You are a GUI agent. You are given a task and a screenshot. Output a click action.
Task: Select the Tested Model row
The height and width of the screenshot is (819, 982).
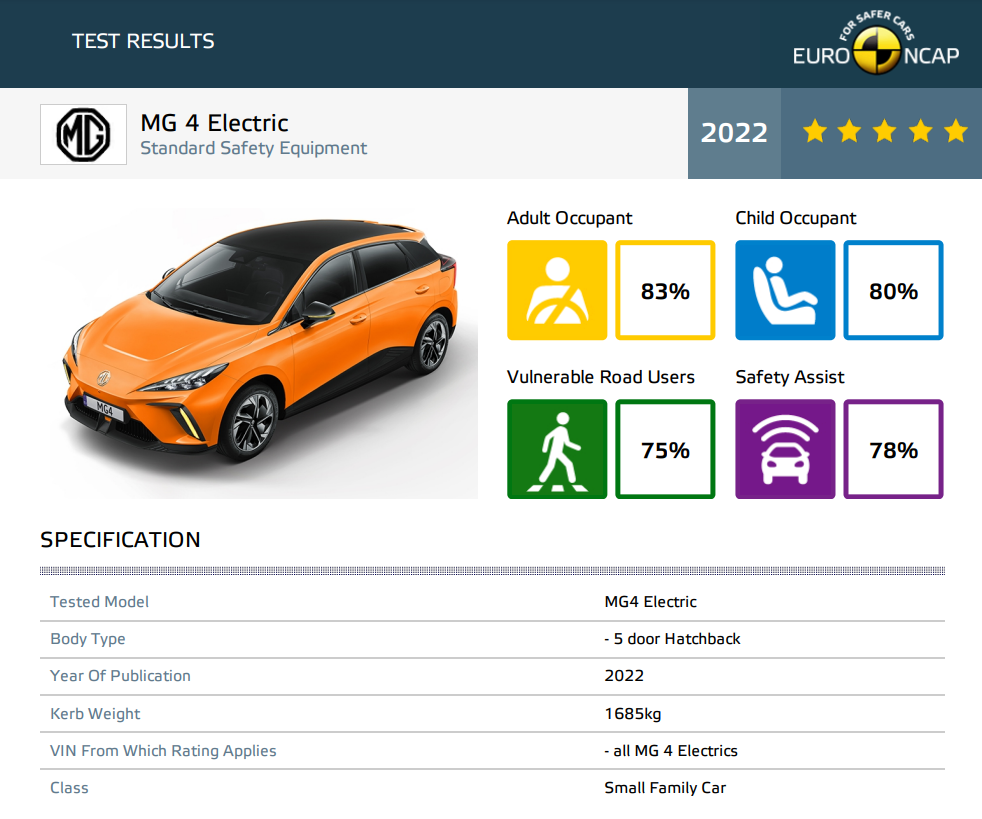point(492,602)
